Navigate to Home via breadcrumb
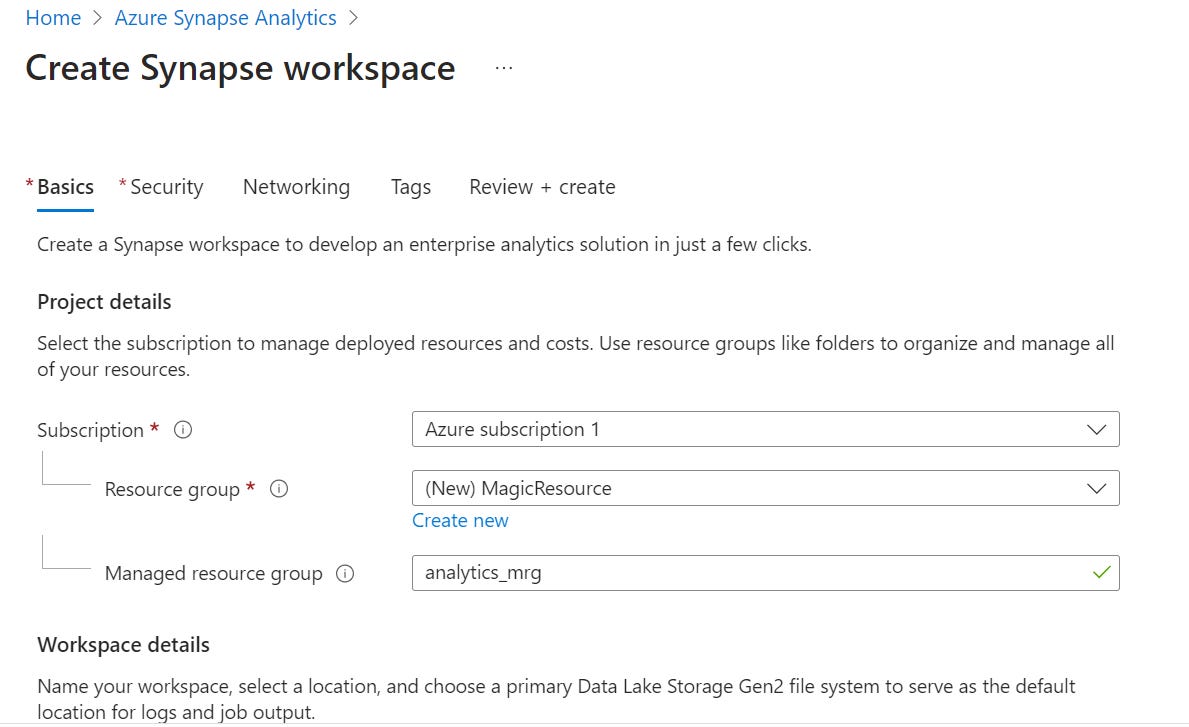The width and height of the screenshot is (1189, 727). pyautogui.click(x=53, y=17)
